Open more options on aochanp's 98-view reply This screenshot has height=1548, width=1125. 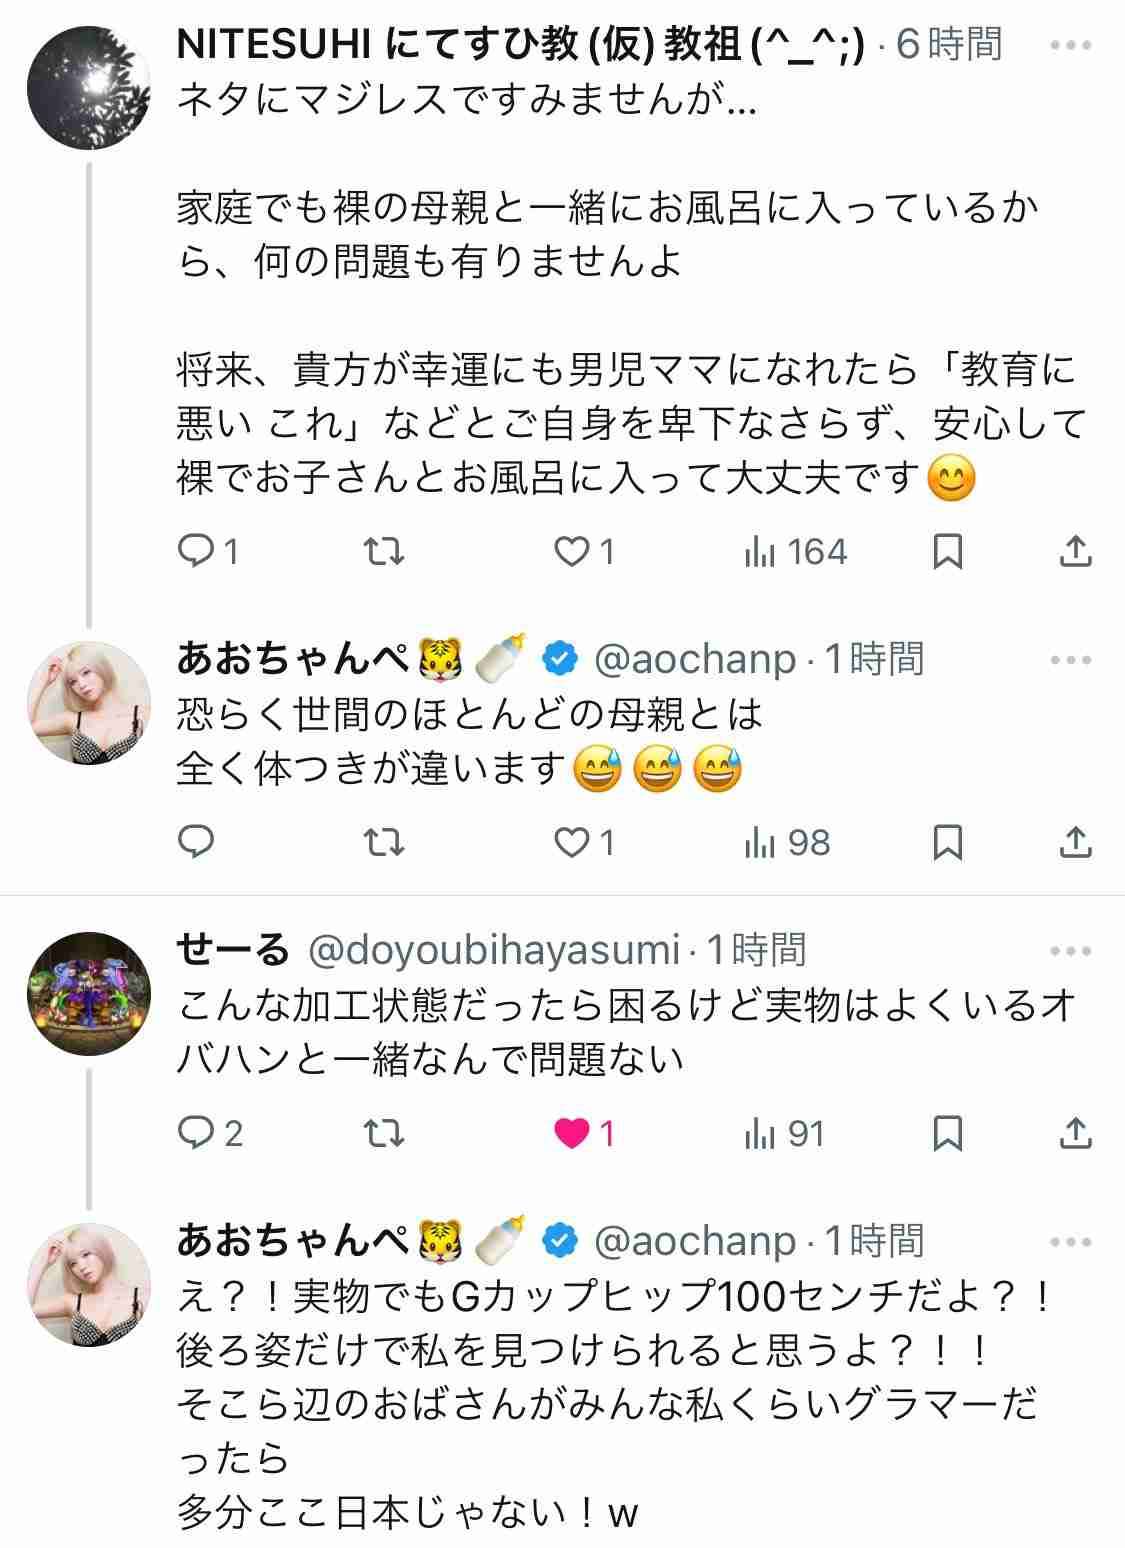click(1071, 660)
